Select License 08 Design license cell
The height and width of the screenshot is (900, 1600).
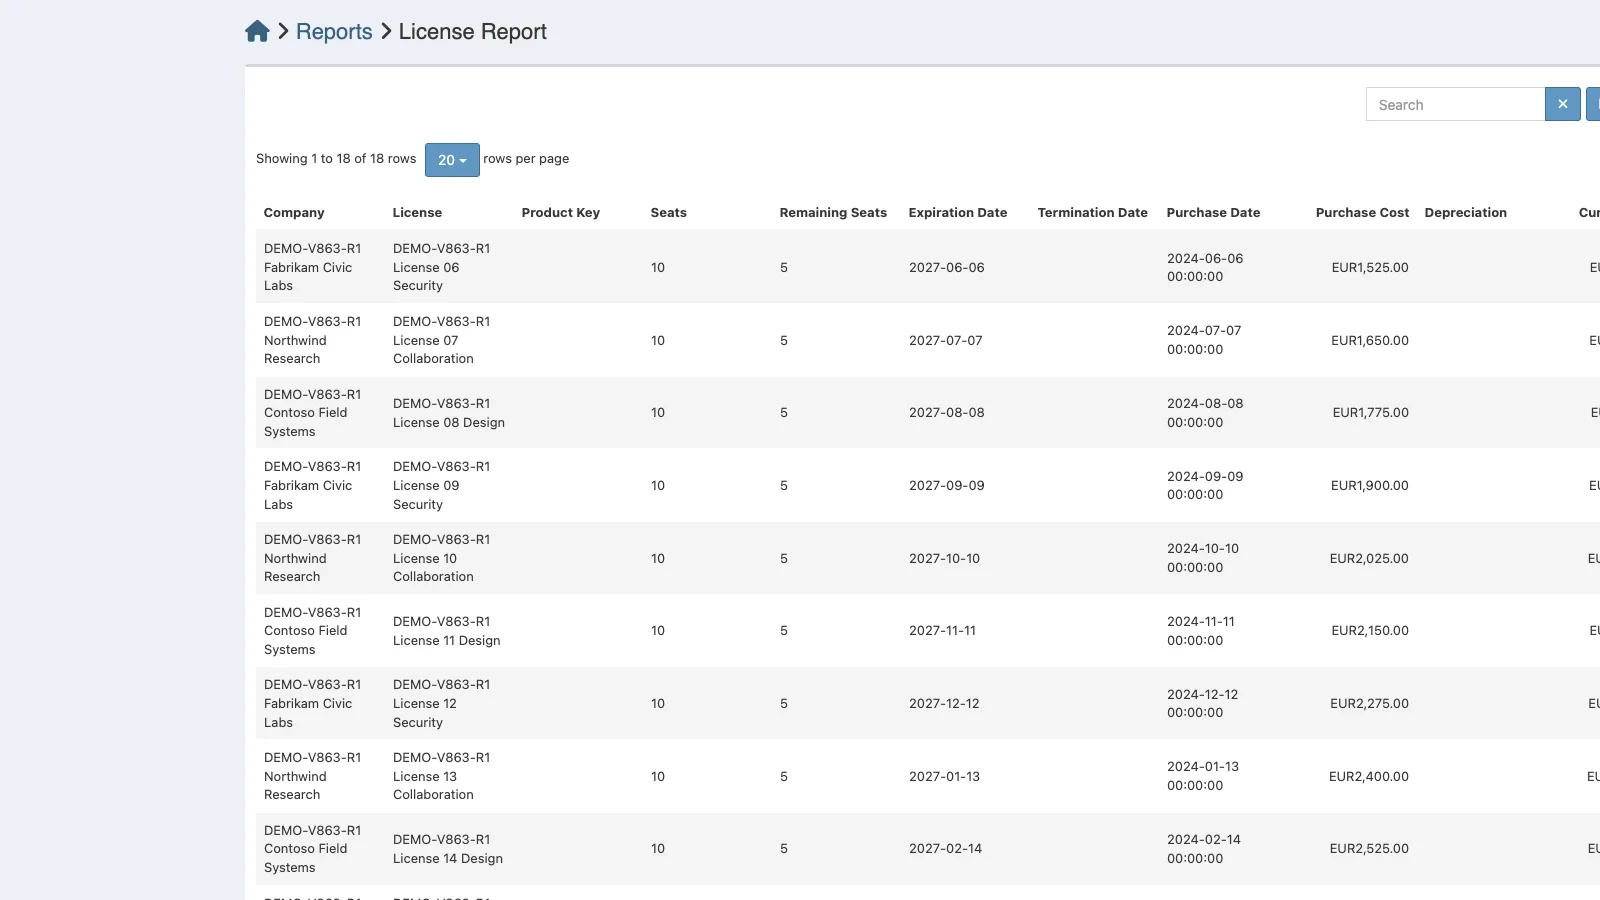449,413
